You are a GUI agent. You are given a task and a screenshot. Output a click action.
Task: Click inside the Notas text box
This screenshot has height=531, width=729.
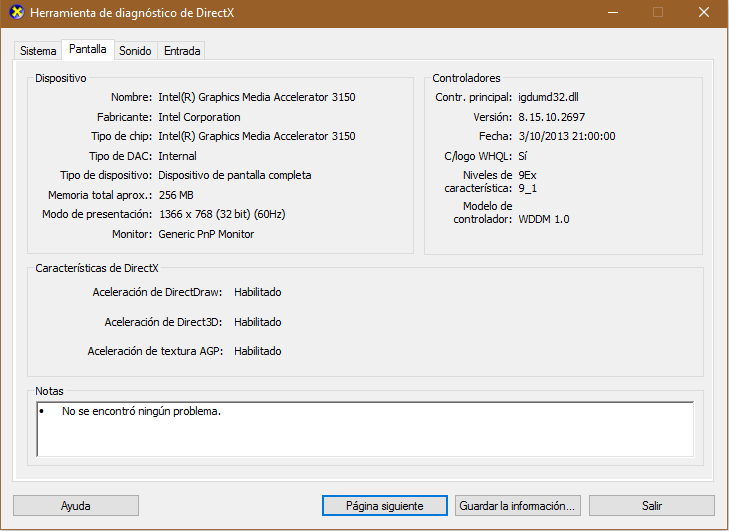[x=365, y=429]
